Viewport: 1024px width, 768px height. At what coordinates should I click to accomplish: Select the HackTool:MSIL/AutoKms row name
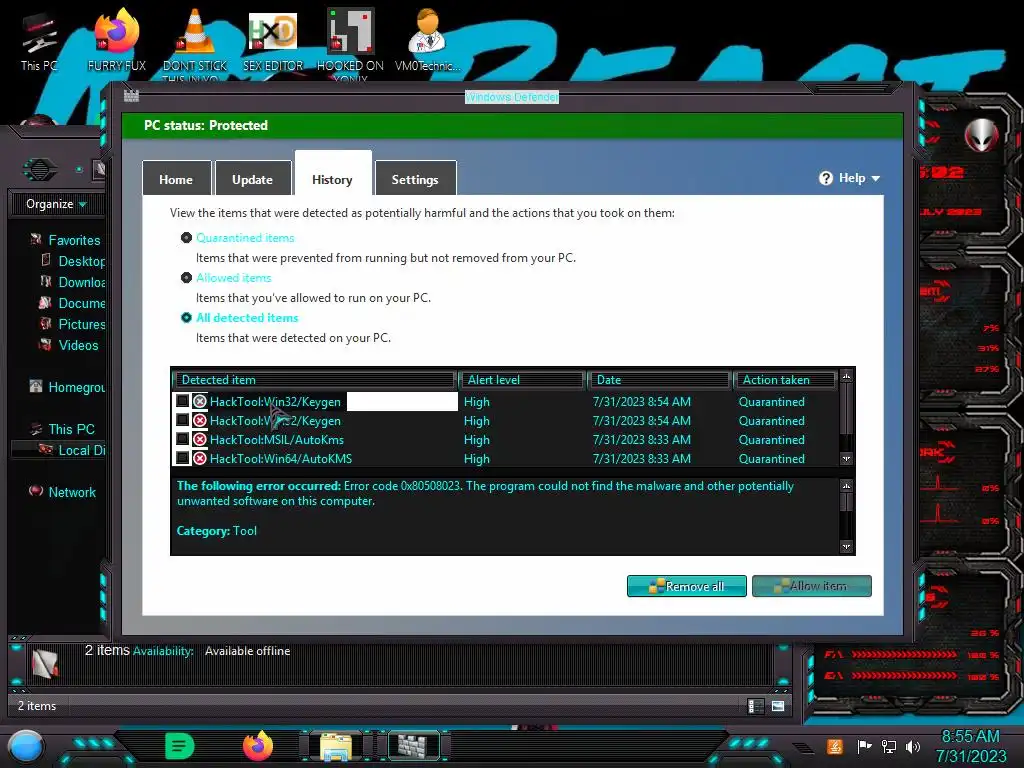tap(277, 440)
